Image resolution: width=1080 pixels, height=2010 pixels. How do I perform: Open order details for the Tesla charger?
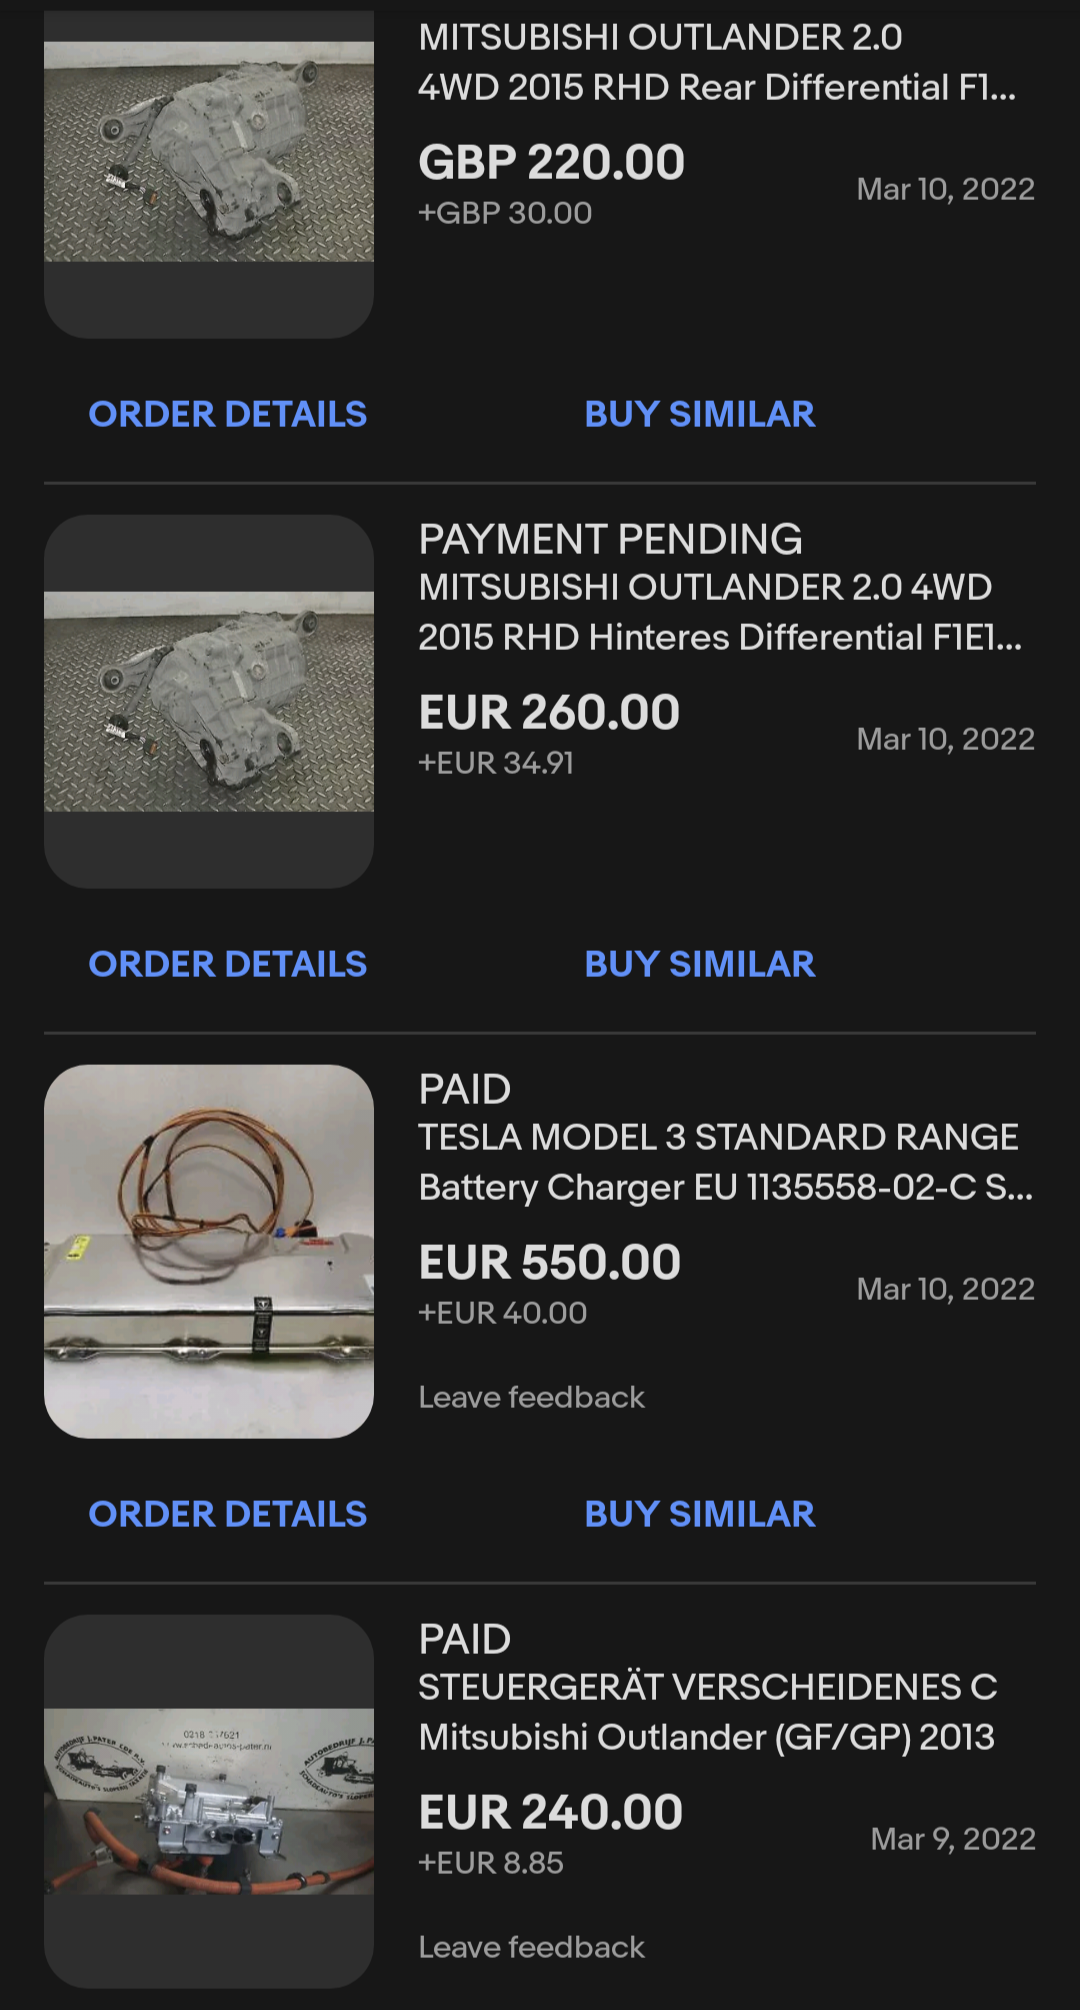pos(227,1514)
